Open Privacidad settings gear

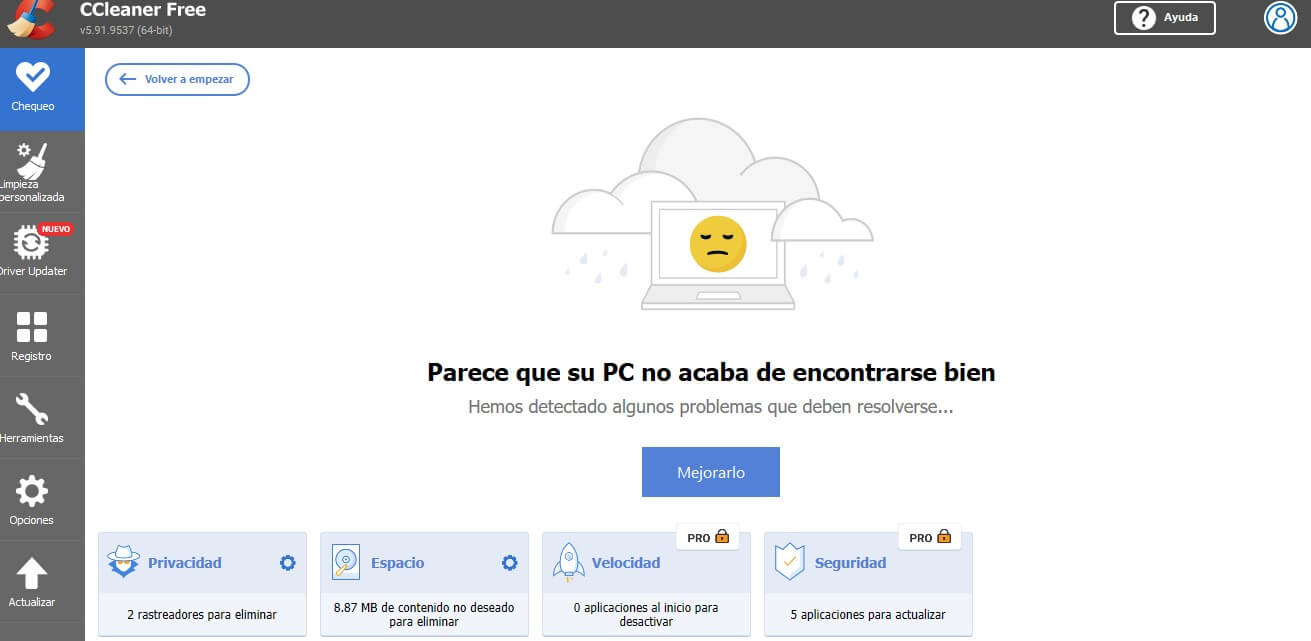point(288,563)
